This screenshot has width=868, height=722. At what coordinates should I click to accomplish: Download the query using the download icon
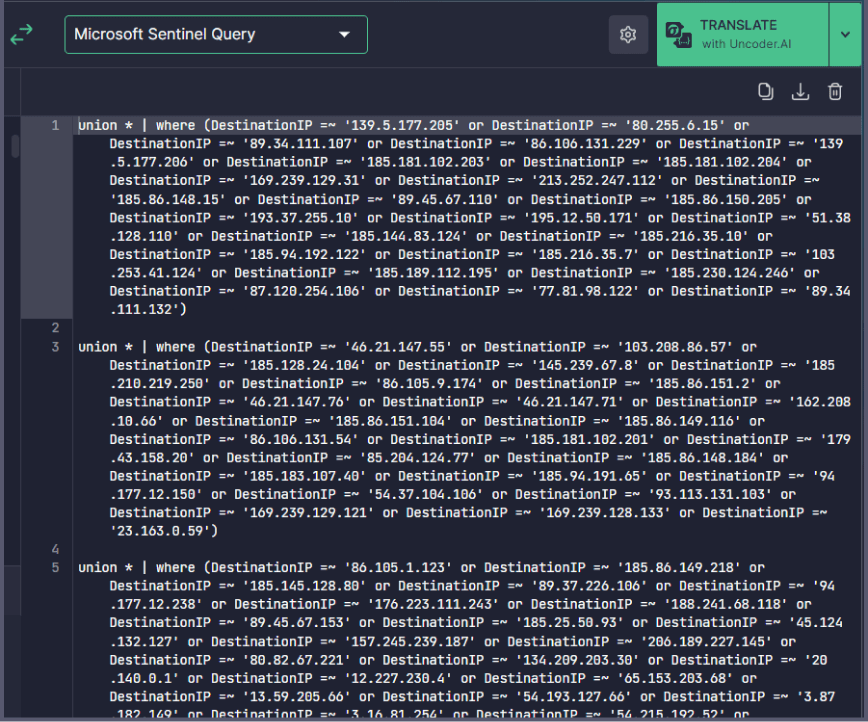click(800, 92)
